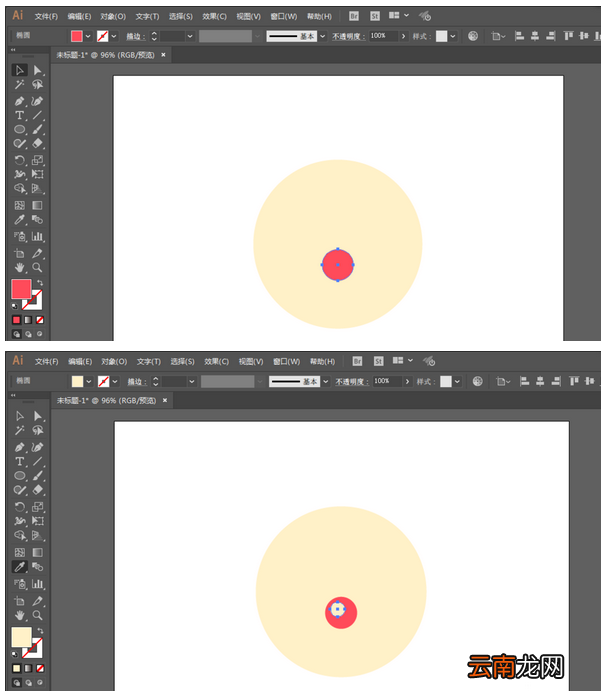Reset default fill and stroke in upper window
The image size is (601, 695).
pyautogui.click(x=14, y=306)
